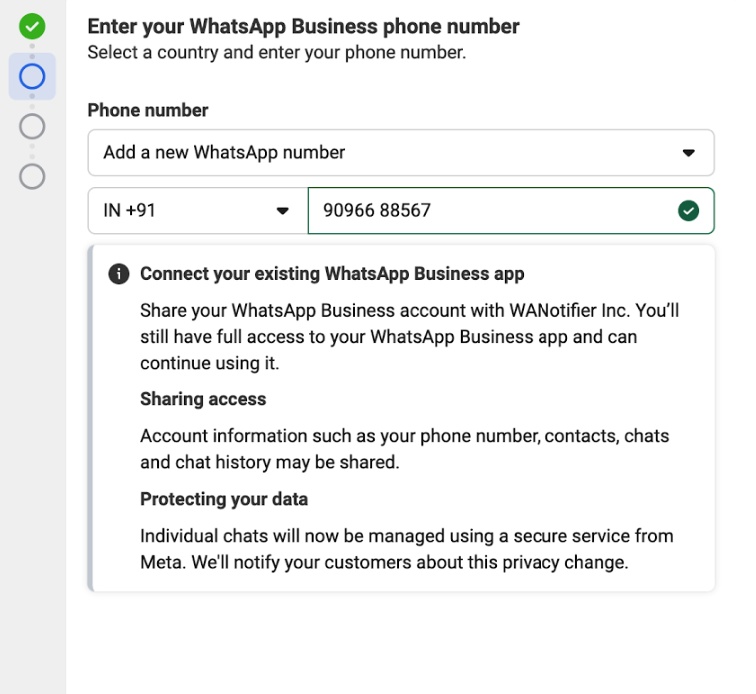This screenshot has height=694, width=756.
Task: Select the current blue-circled step indicator
Action: click(x=32, y=77)
